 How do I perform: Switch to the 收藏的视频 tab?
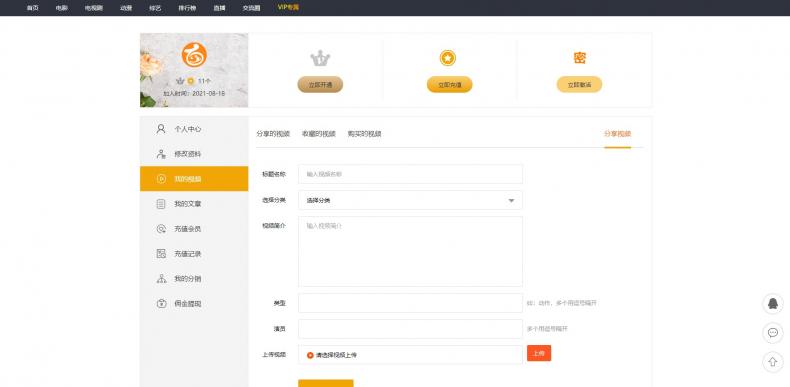[x=318, y=134]
